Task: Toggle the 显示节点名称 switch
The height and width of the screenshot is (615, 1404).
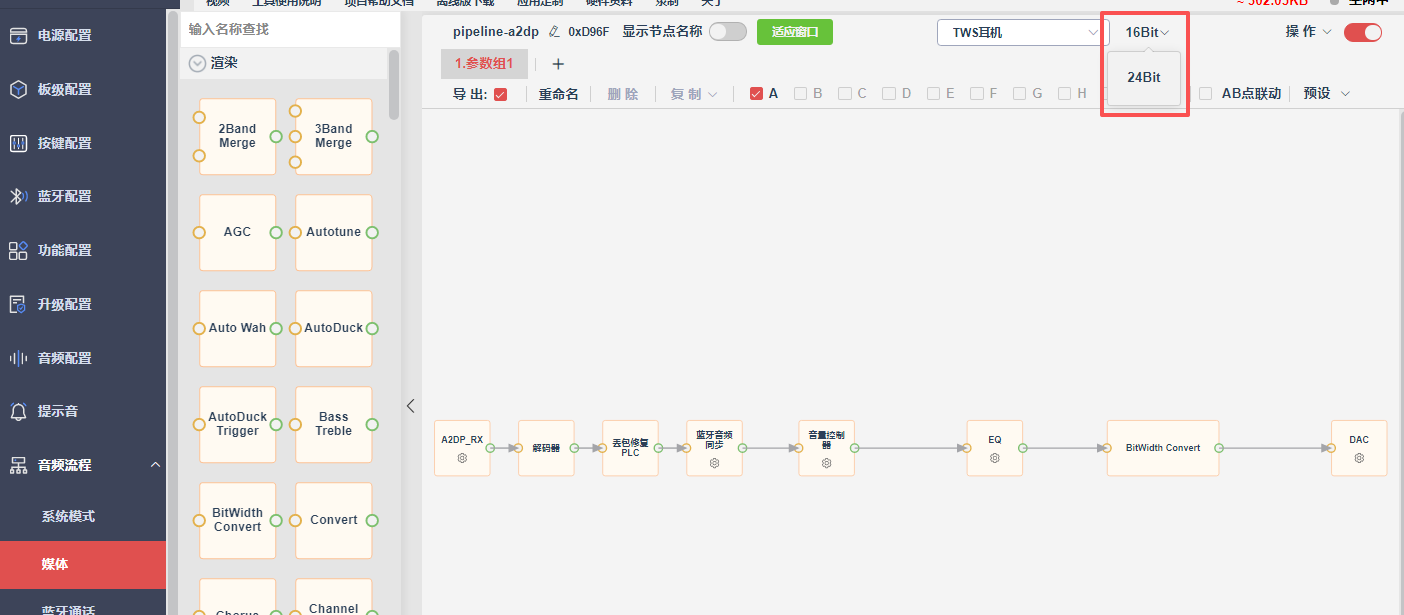Action: (728, 32)
